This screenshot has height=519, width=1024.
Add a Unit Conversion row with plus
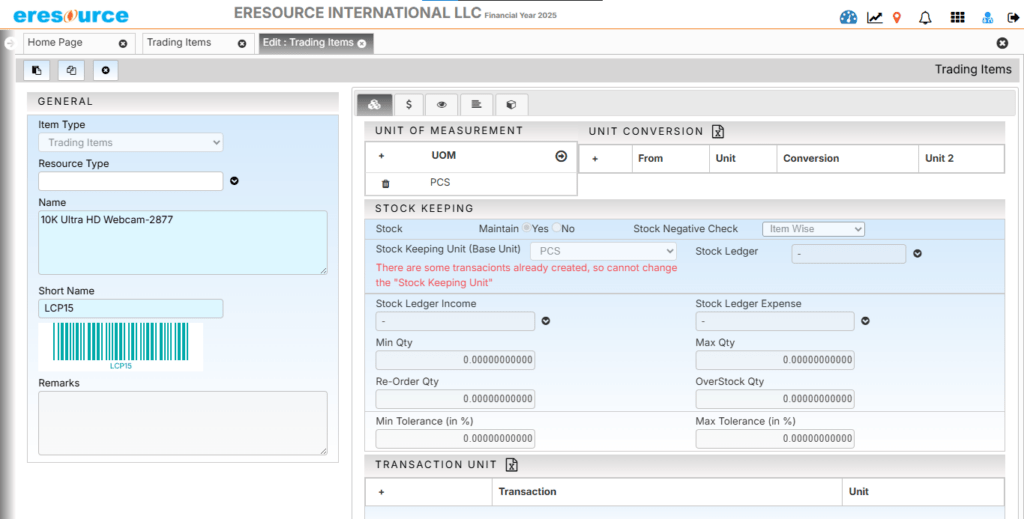tap(595, 159)
